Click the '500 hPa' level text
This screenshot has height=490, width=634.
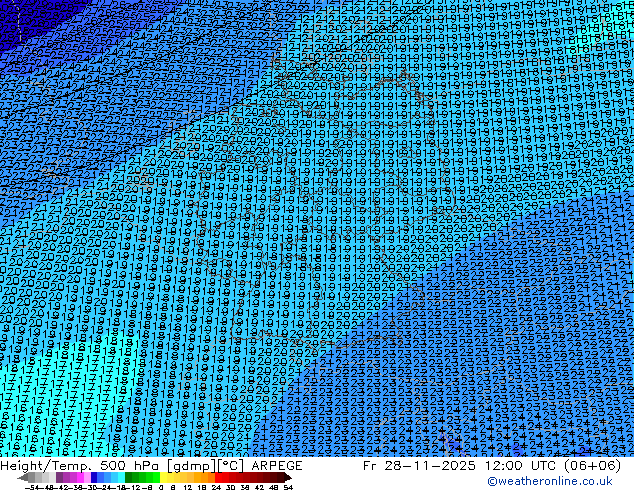coord(131,465)
